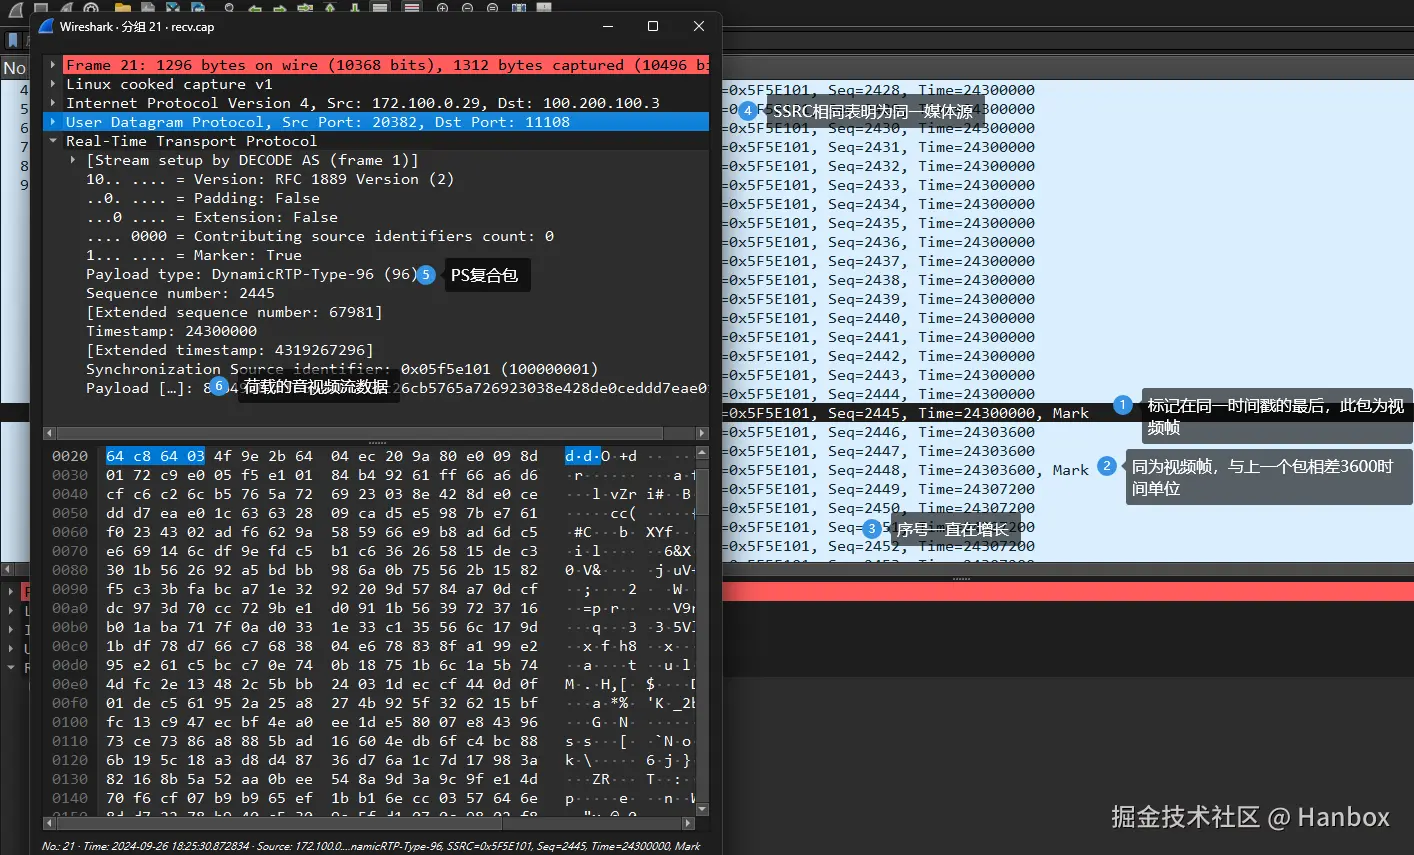This screenshot has width=1414, height=855.
Task: Toggle packet colorization toolbar icon
Action: (412, 7)
